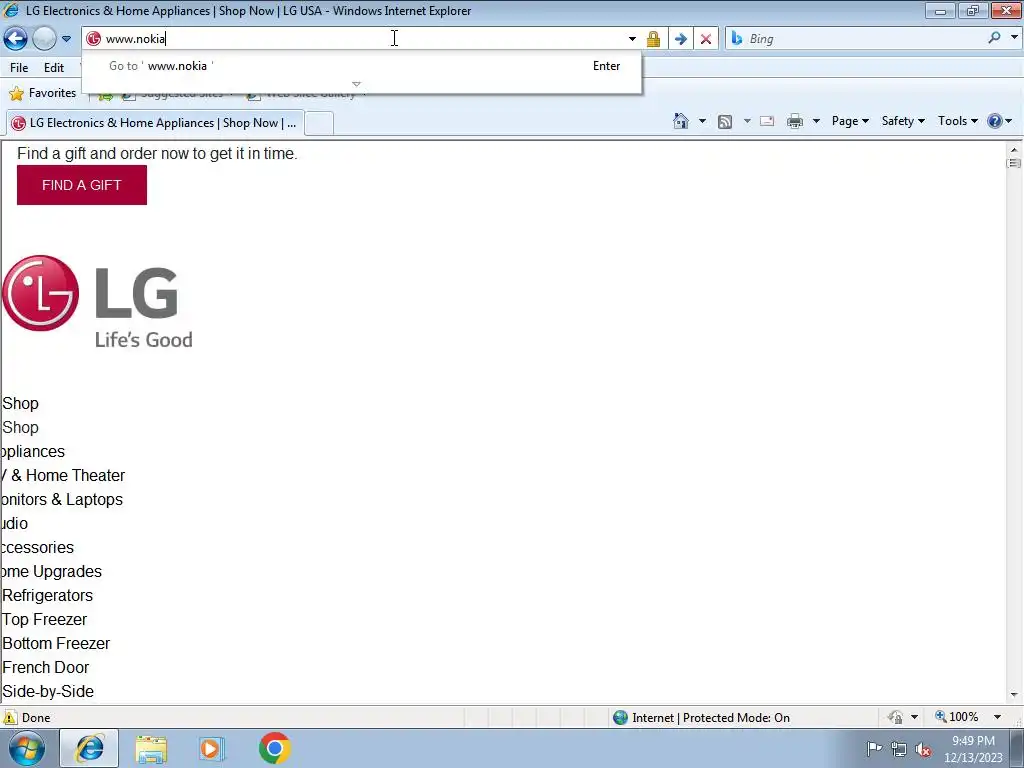Viewport: 1024px width, 768px height.
Task: Expand the autocomplete list chevron
Action: [356, 84]
